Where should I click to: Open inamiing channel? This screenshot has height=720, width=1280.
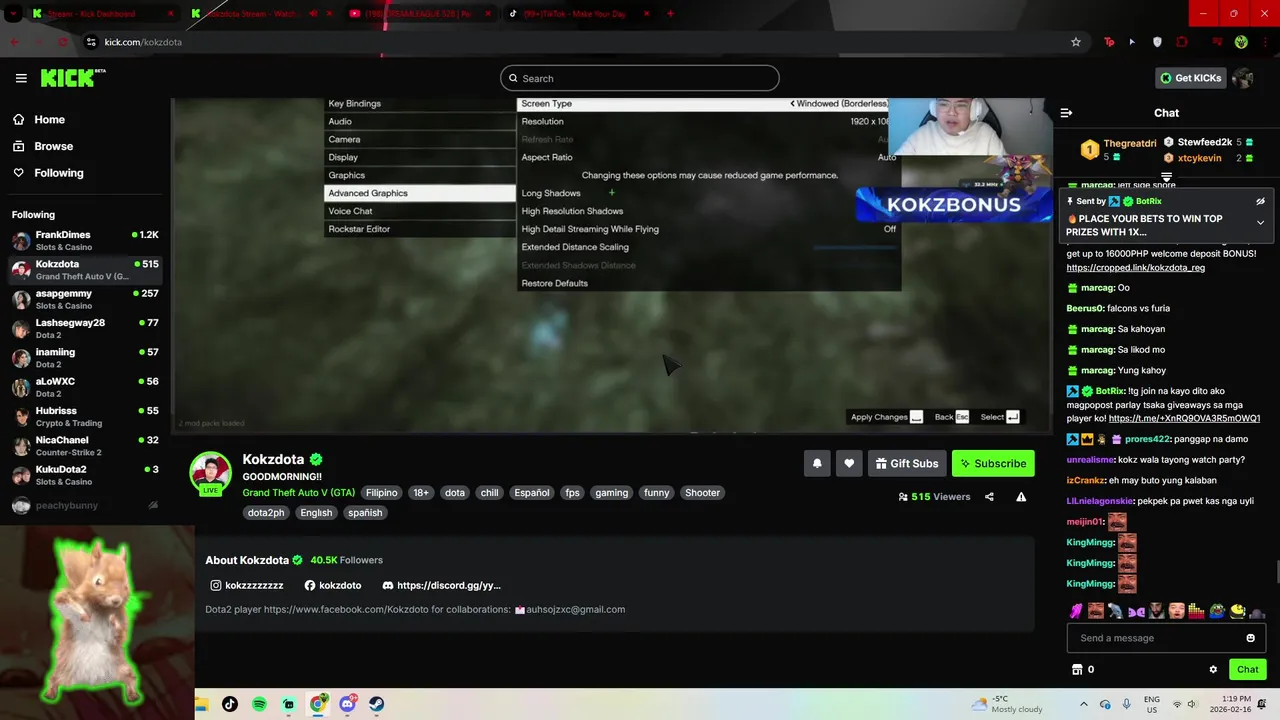click(x=85, y=357)
